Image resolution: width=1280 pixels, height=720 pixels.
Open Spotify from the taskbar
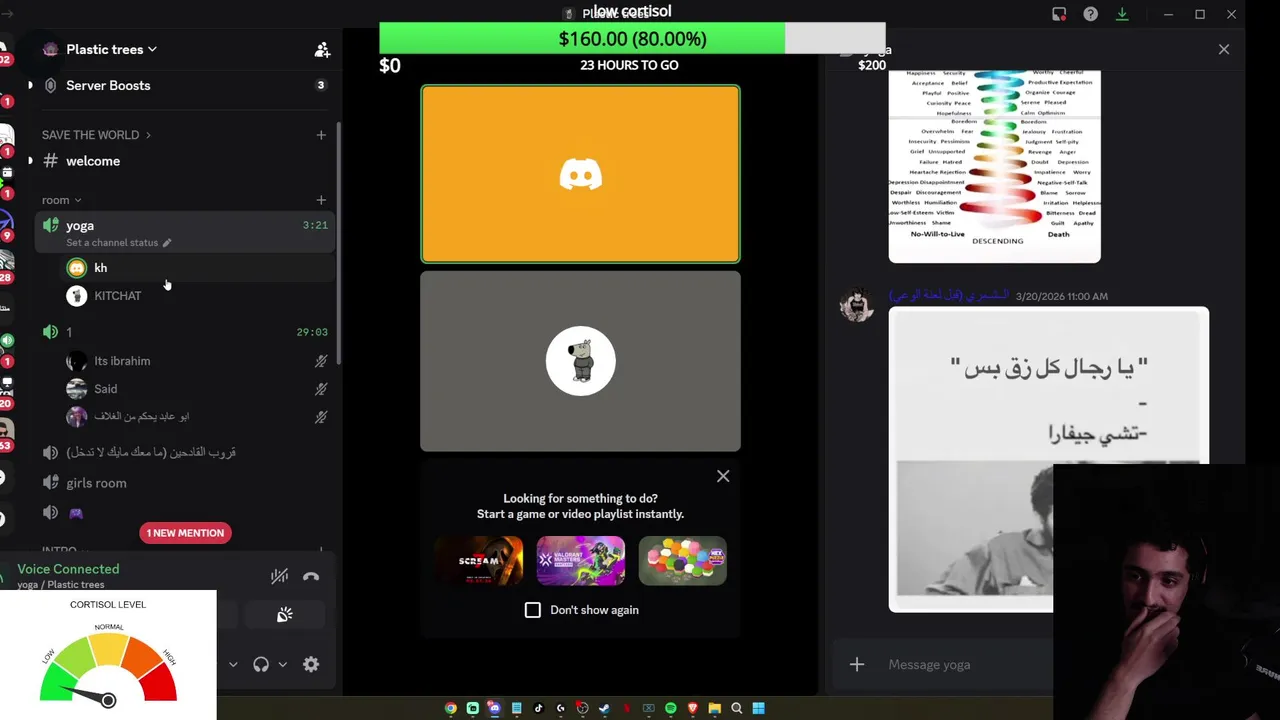(670, 708)
